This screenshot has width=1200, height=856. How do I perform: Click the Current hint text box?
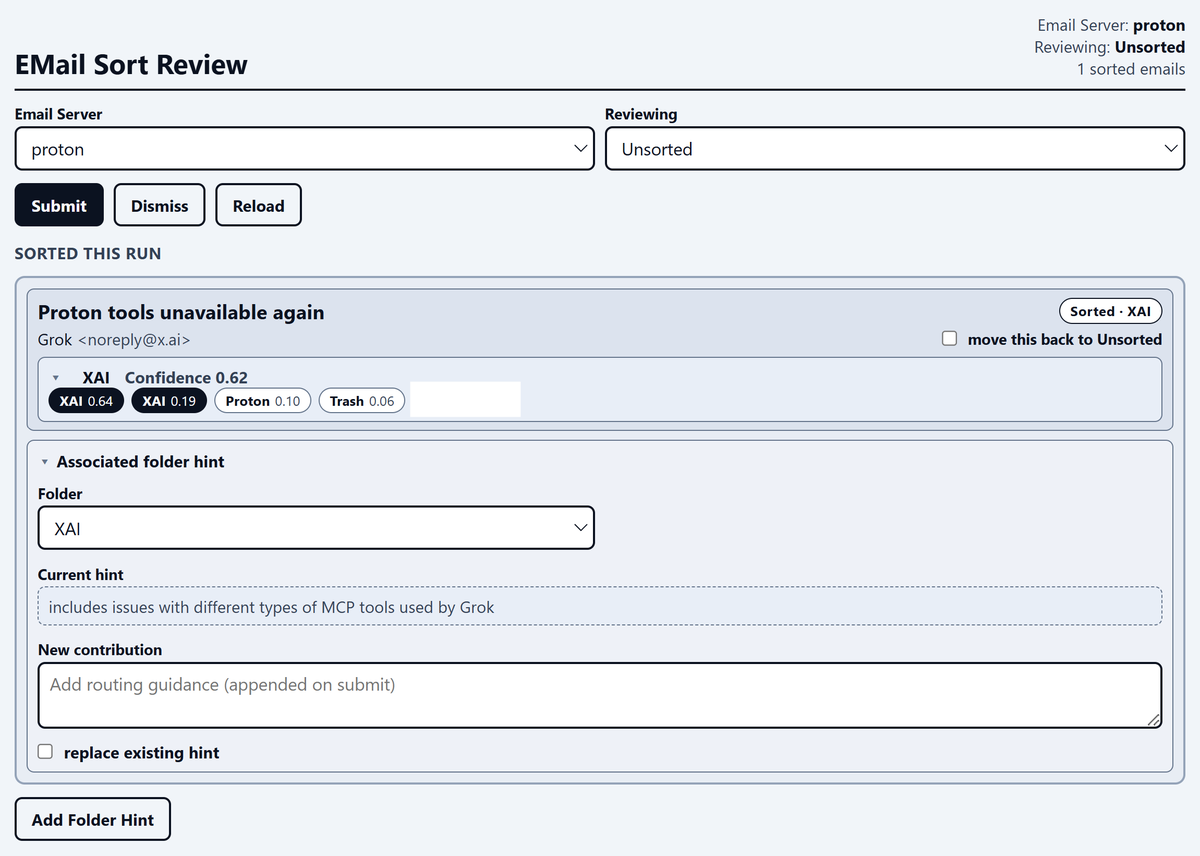(x=600, y=606)
